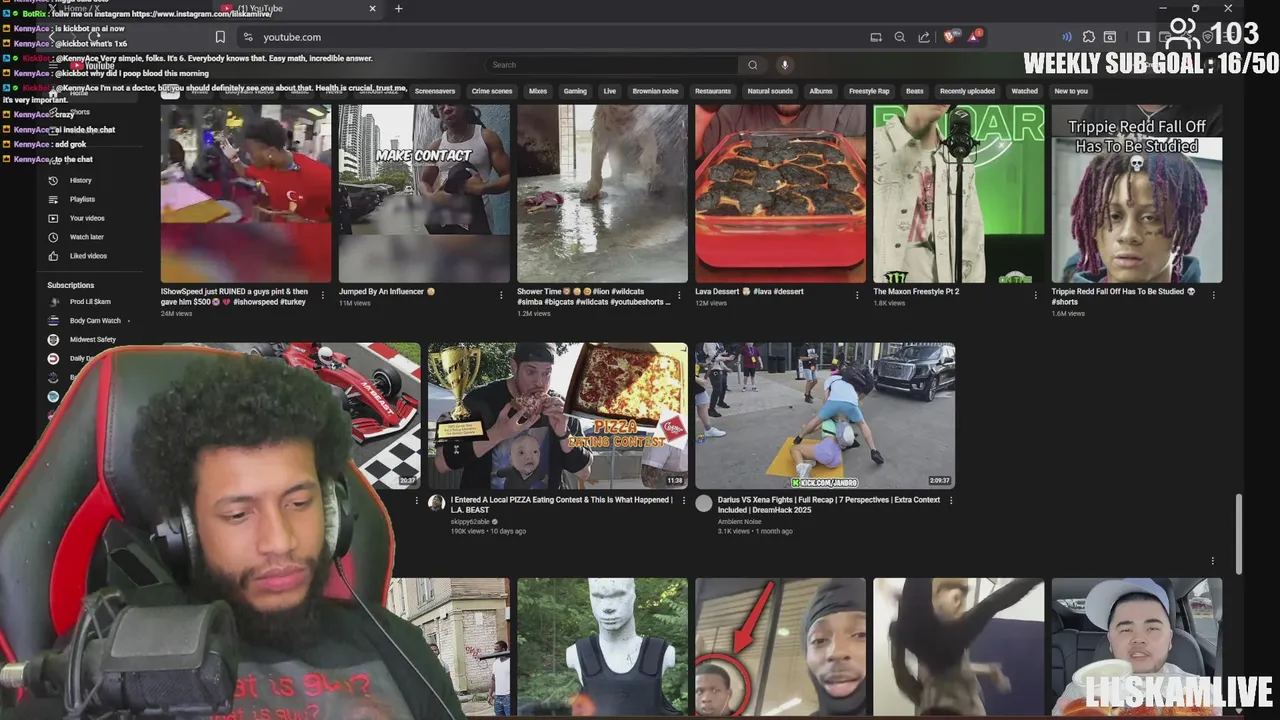Screen dimensions: 1280x720
Task: Open options menu for Jumped By An Influencer
Action: (501, 295)
